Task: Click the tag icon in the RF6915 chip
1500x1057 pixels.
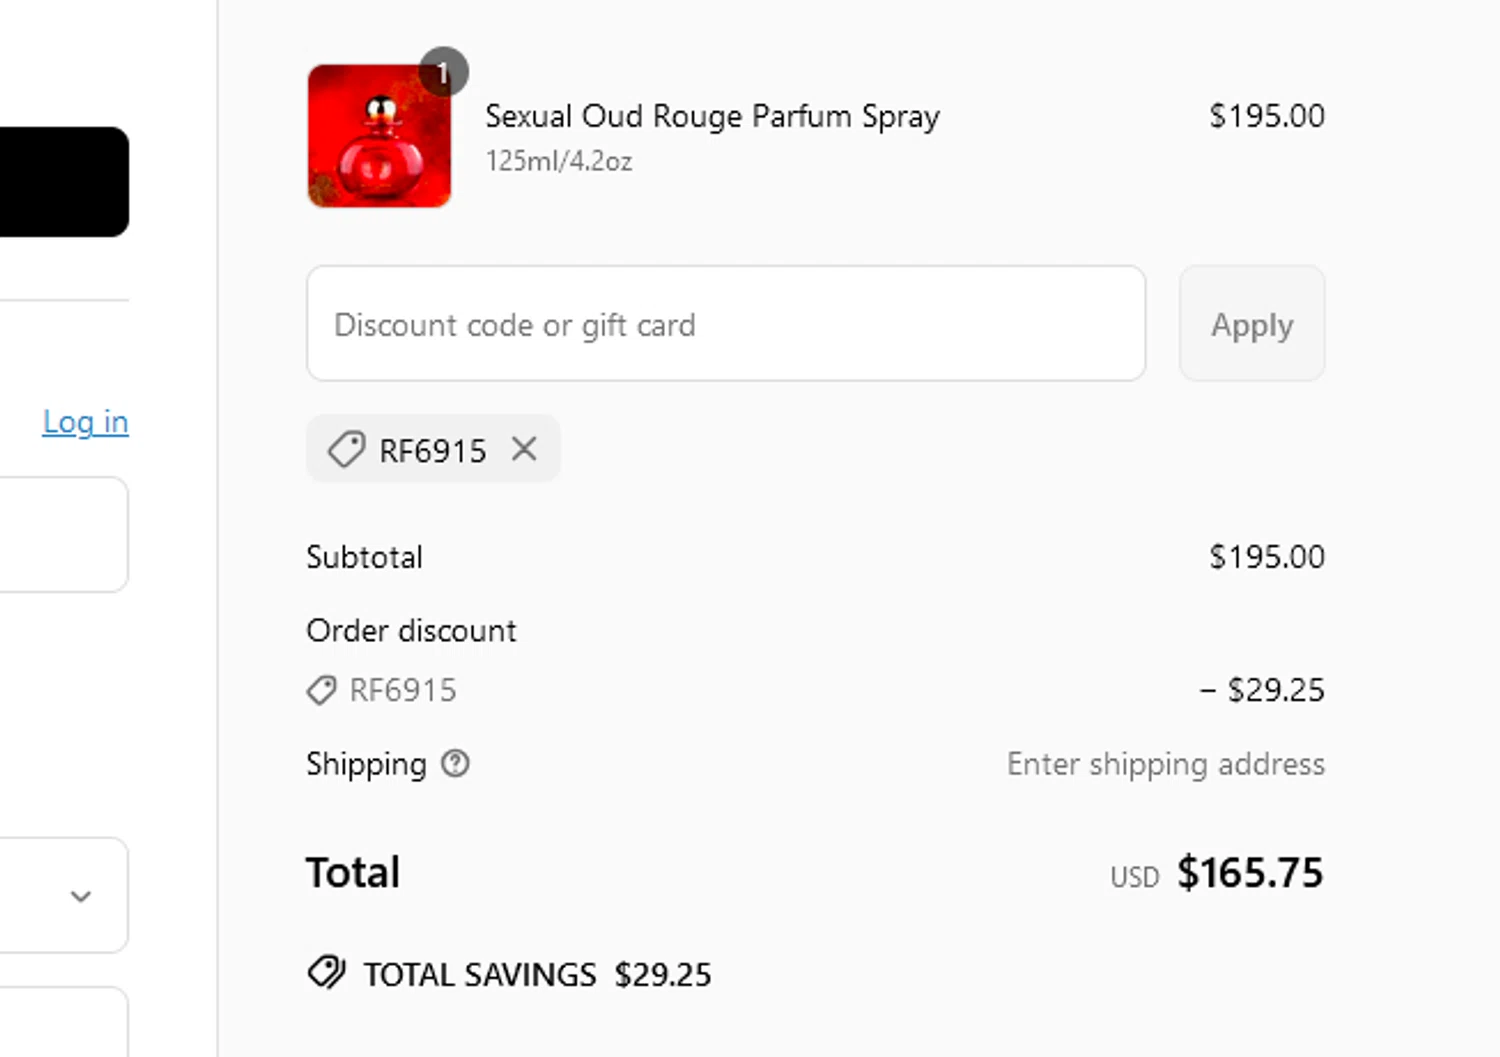Action: pos(346,450)
